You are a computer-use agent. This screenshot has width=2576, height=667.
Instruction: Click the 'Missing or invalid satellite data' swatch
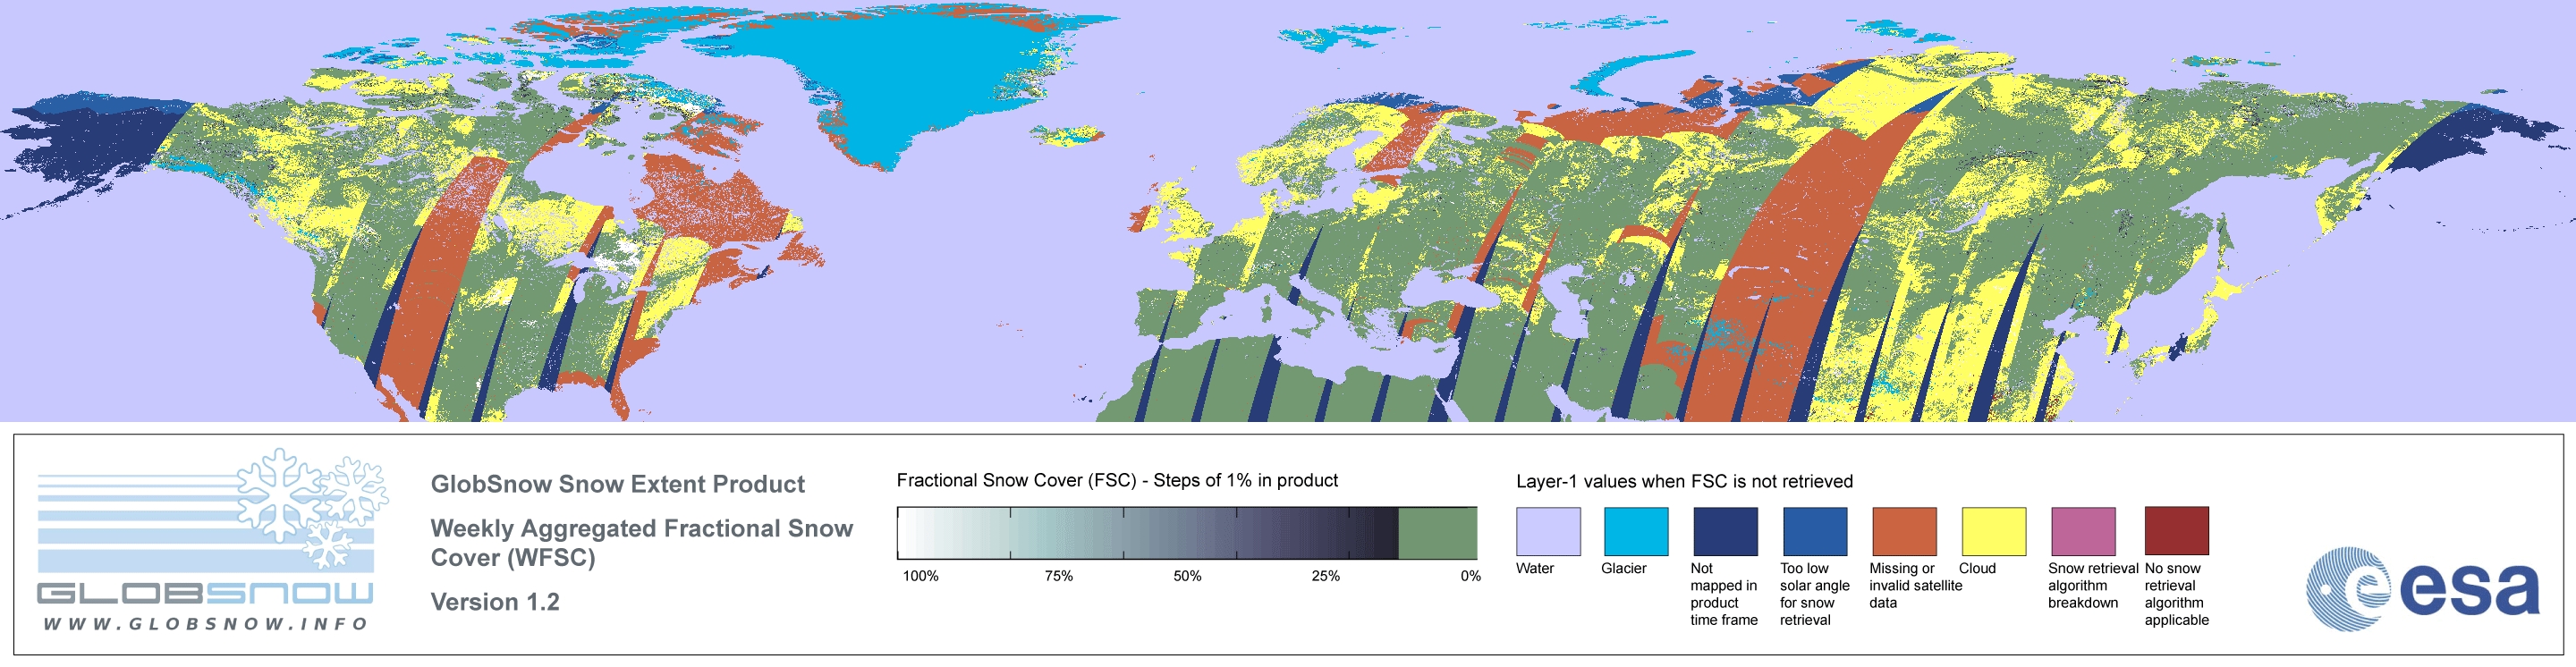pyautogui.click(x=1904, y=531)
